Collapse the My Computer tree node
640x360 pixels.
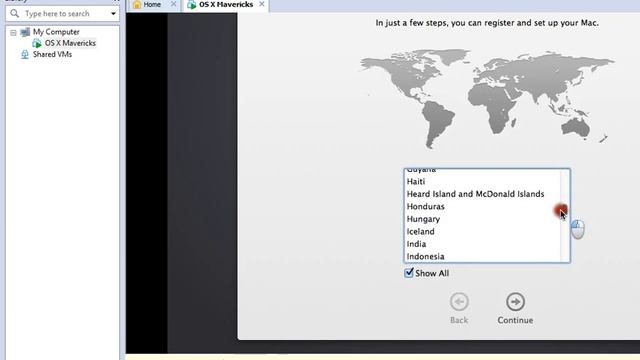13,32
